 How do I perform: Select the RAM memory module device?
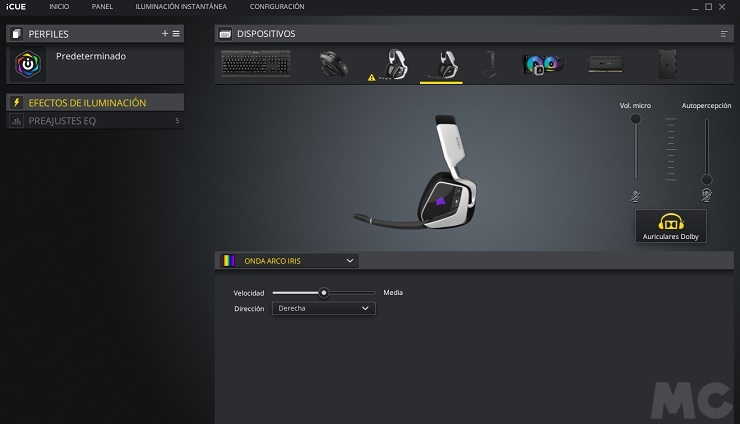tap(604, 65)
